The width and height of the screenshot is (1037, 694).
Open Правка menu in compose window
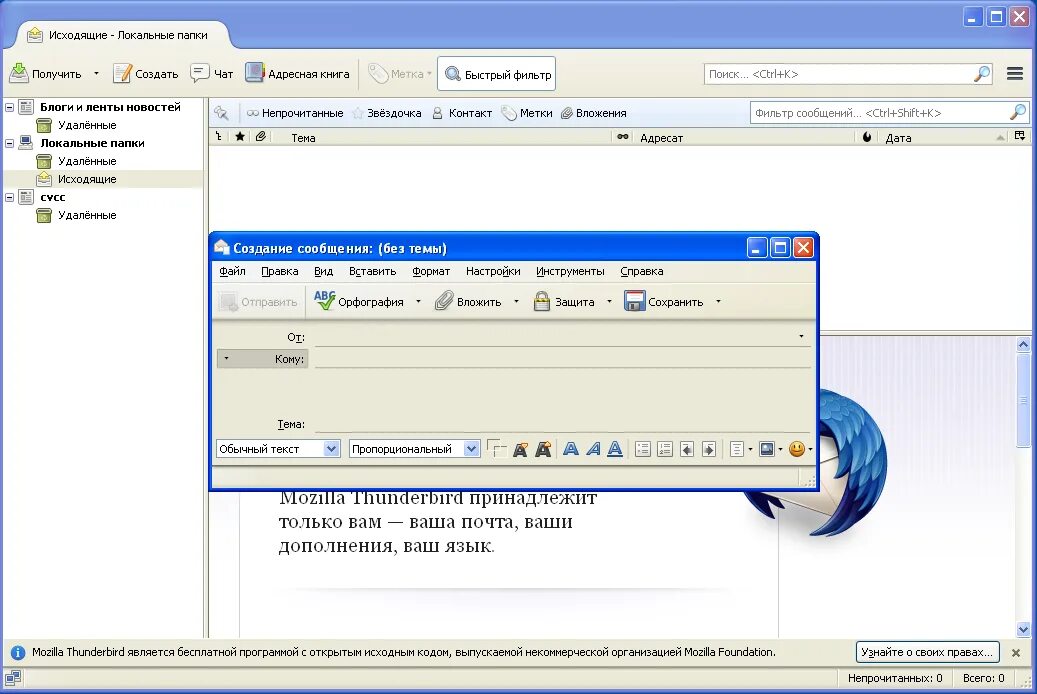[280, 271]
